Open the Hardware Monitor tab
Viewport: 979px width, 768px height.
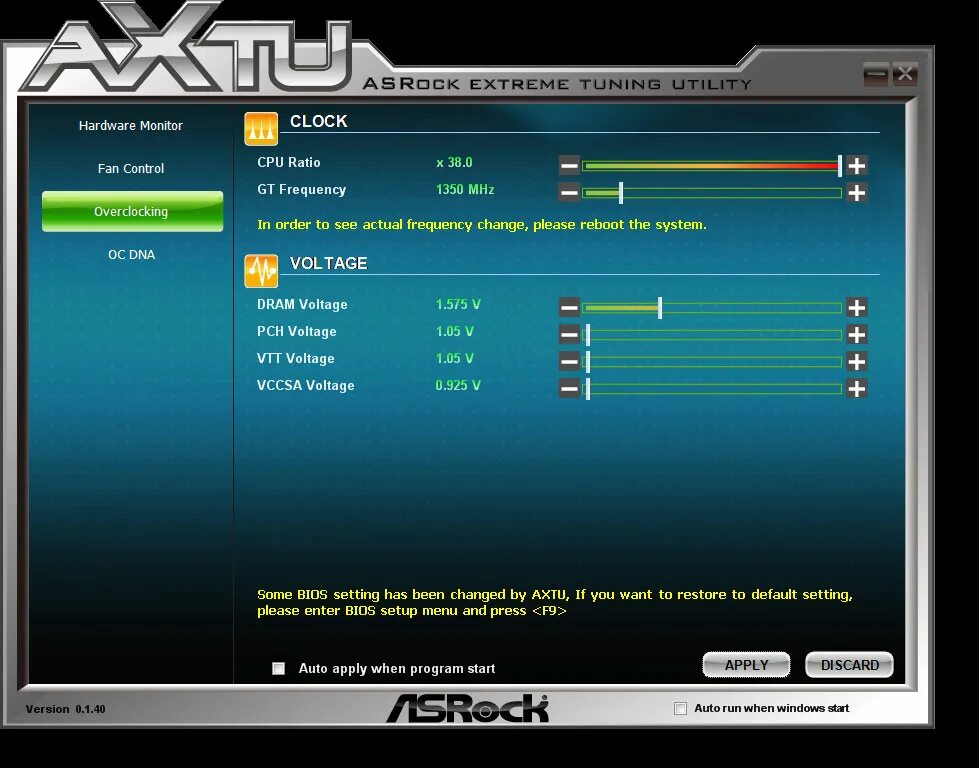pos(130,126)
